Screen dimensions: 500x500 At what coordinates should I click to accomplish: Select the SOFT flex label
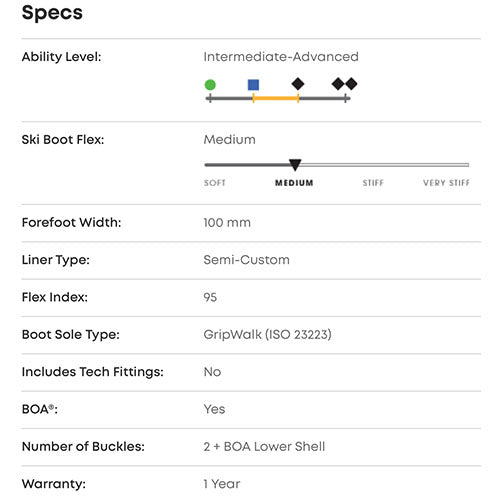click(x=215, y=183)
